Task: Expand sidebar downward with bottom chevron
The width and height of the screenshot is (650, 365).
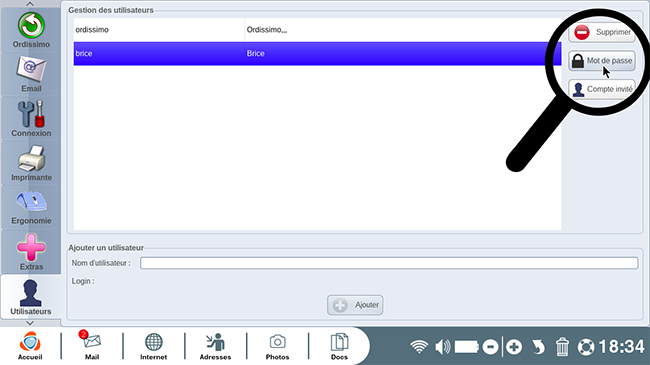Action: [30, 323]
